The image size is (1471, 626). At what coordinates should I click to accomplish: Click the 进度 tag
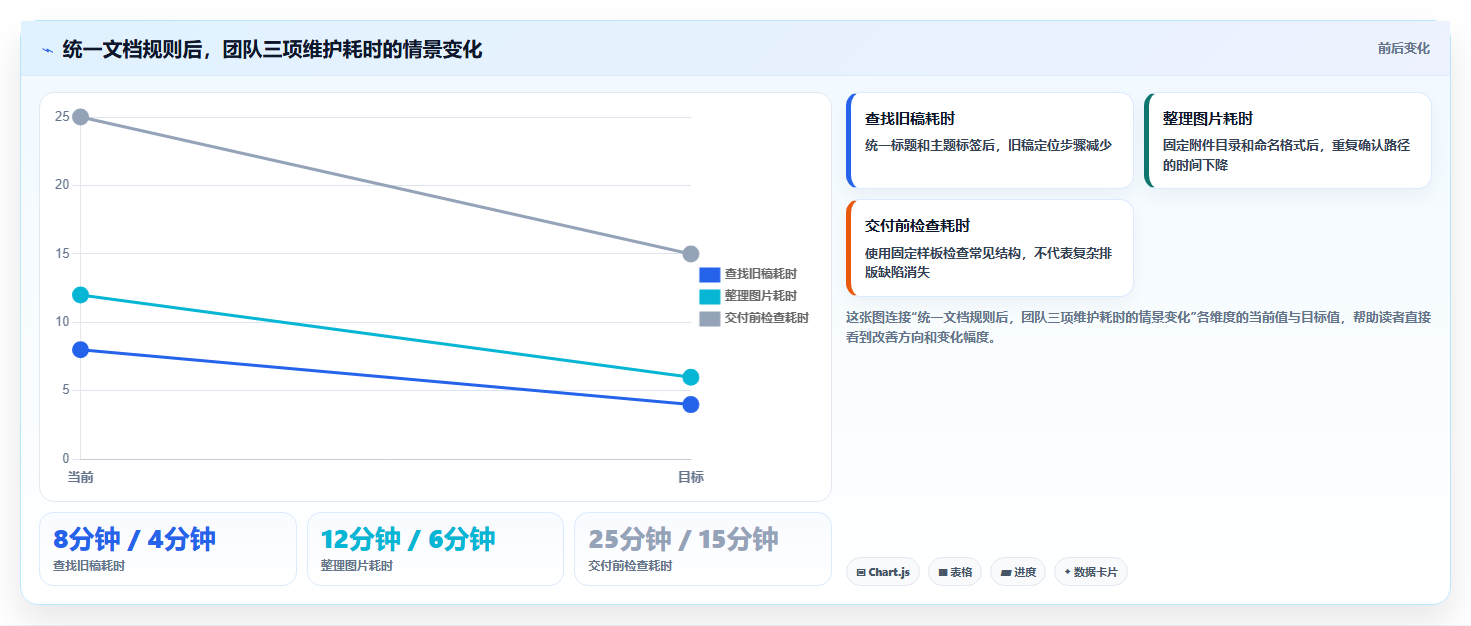point(1018,572)
